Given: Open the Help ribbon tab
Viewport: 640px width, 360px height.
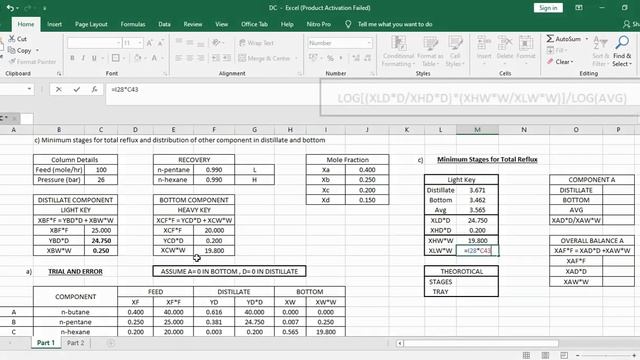Looking at the screenshot, I should click(287, 24).
